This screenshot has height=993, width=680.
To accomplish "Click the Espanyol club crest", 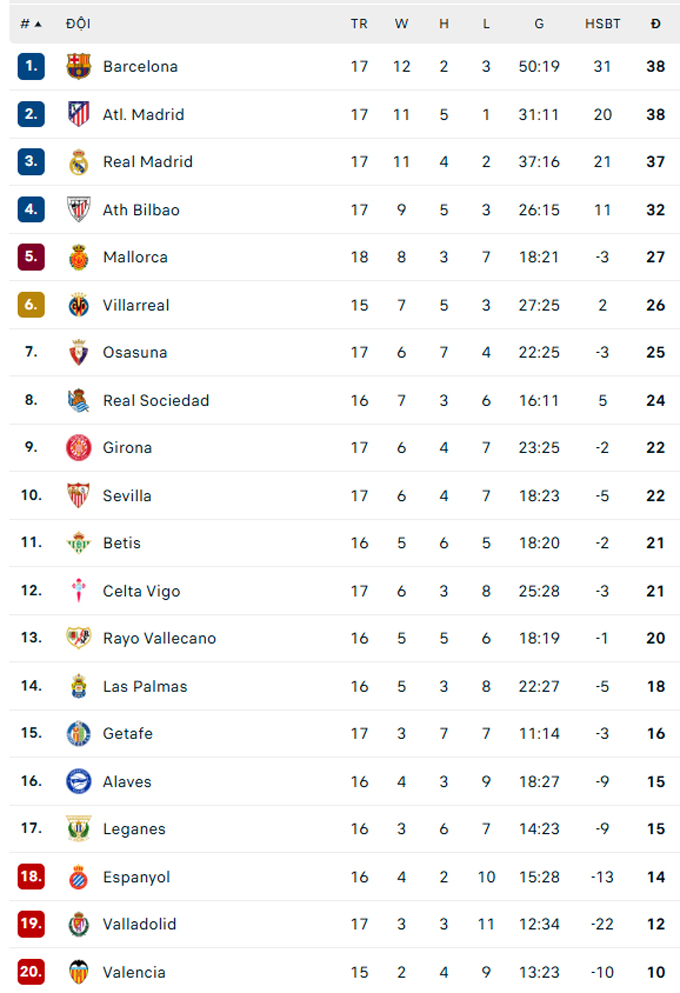I will coord(79,877).
